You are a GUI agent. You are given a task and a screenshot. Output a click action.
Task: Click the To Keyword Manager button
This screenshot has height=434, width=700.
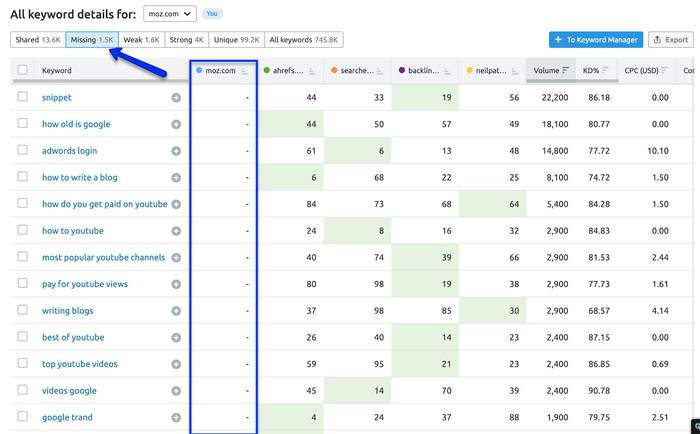point(594,40)
